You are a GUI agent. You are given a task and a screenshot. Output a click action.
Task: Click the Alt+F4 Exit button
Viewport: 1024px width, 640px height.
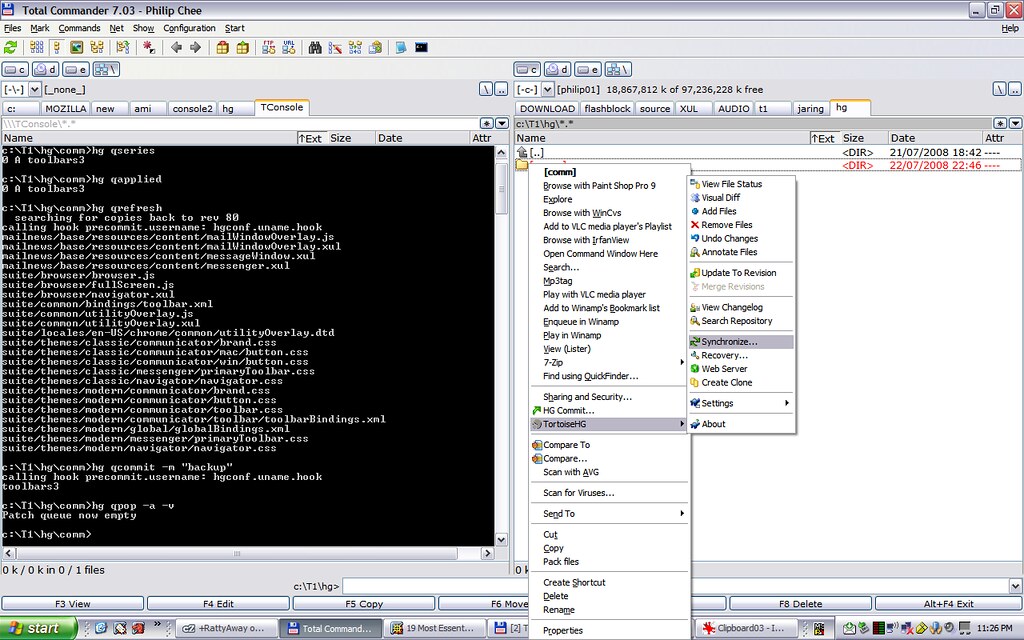948,603
